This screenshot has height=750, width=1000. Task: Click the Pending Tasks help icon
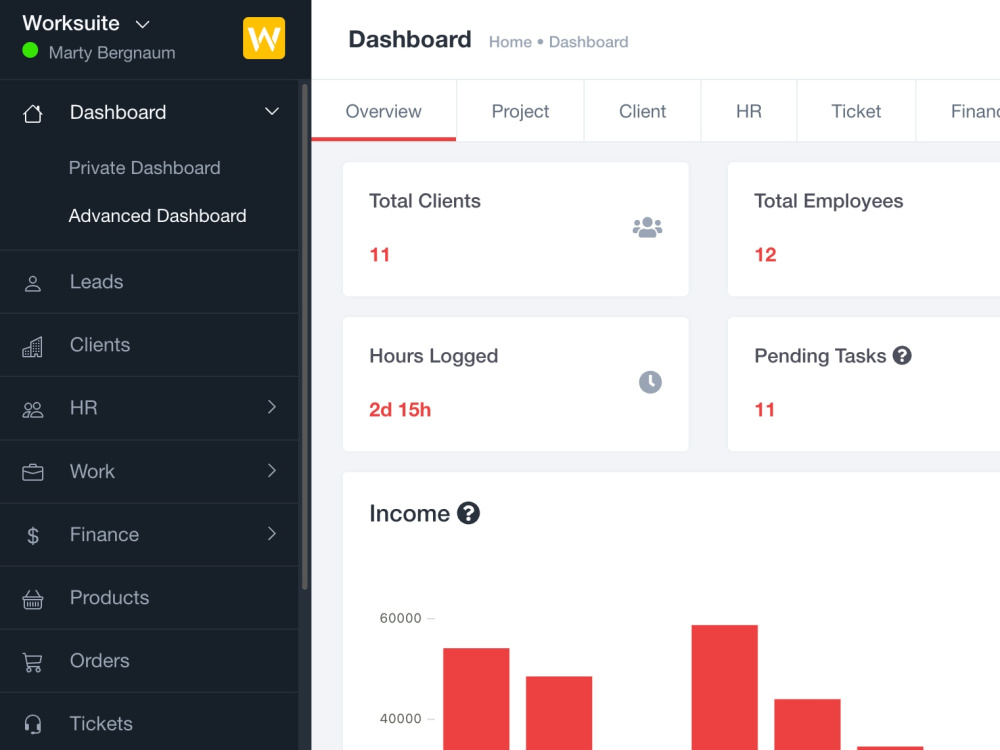[x=902, y=355]
